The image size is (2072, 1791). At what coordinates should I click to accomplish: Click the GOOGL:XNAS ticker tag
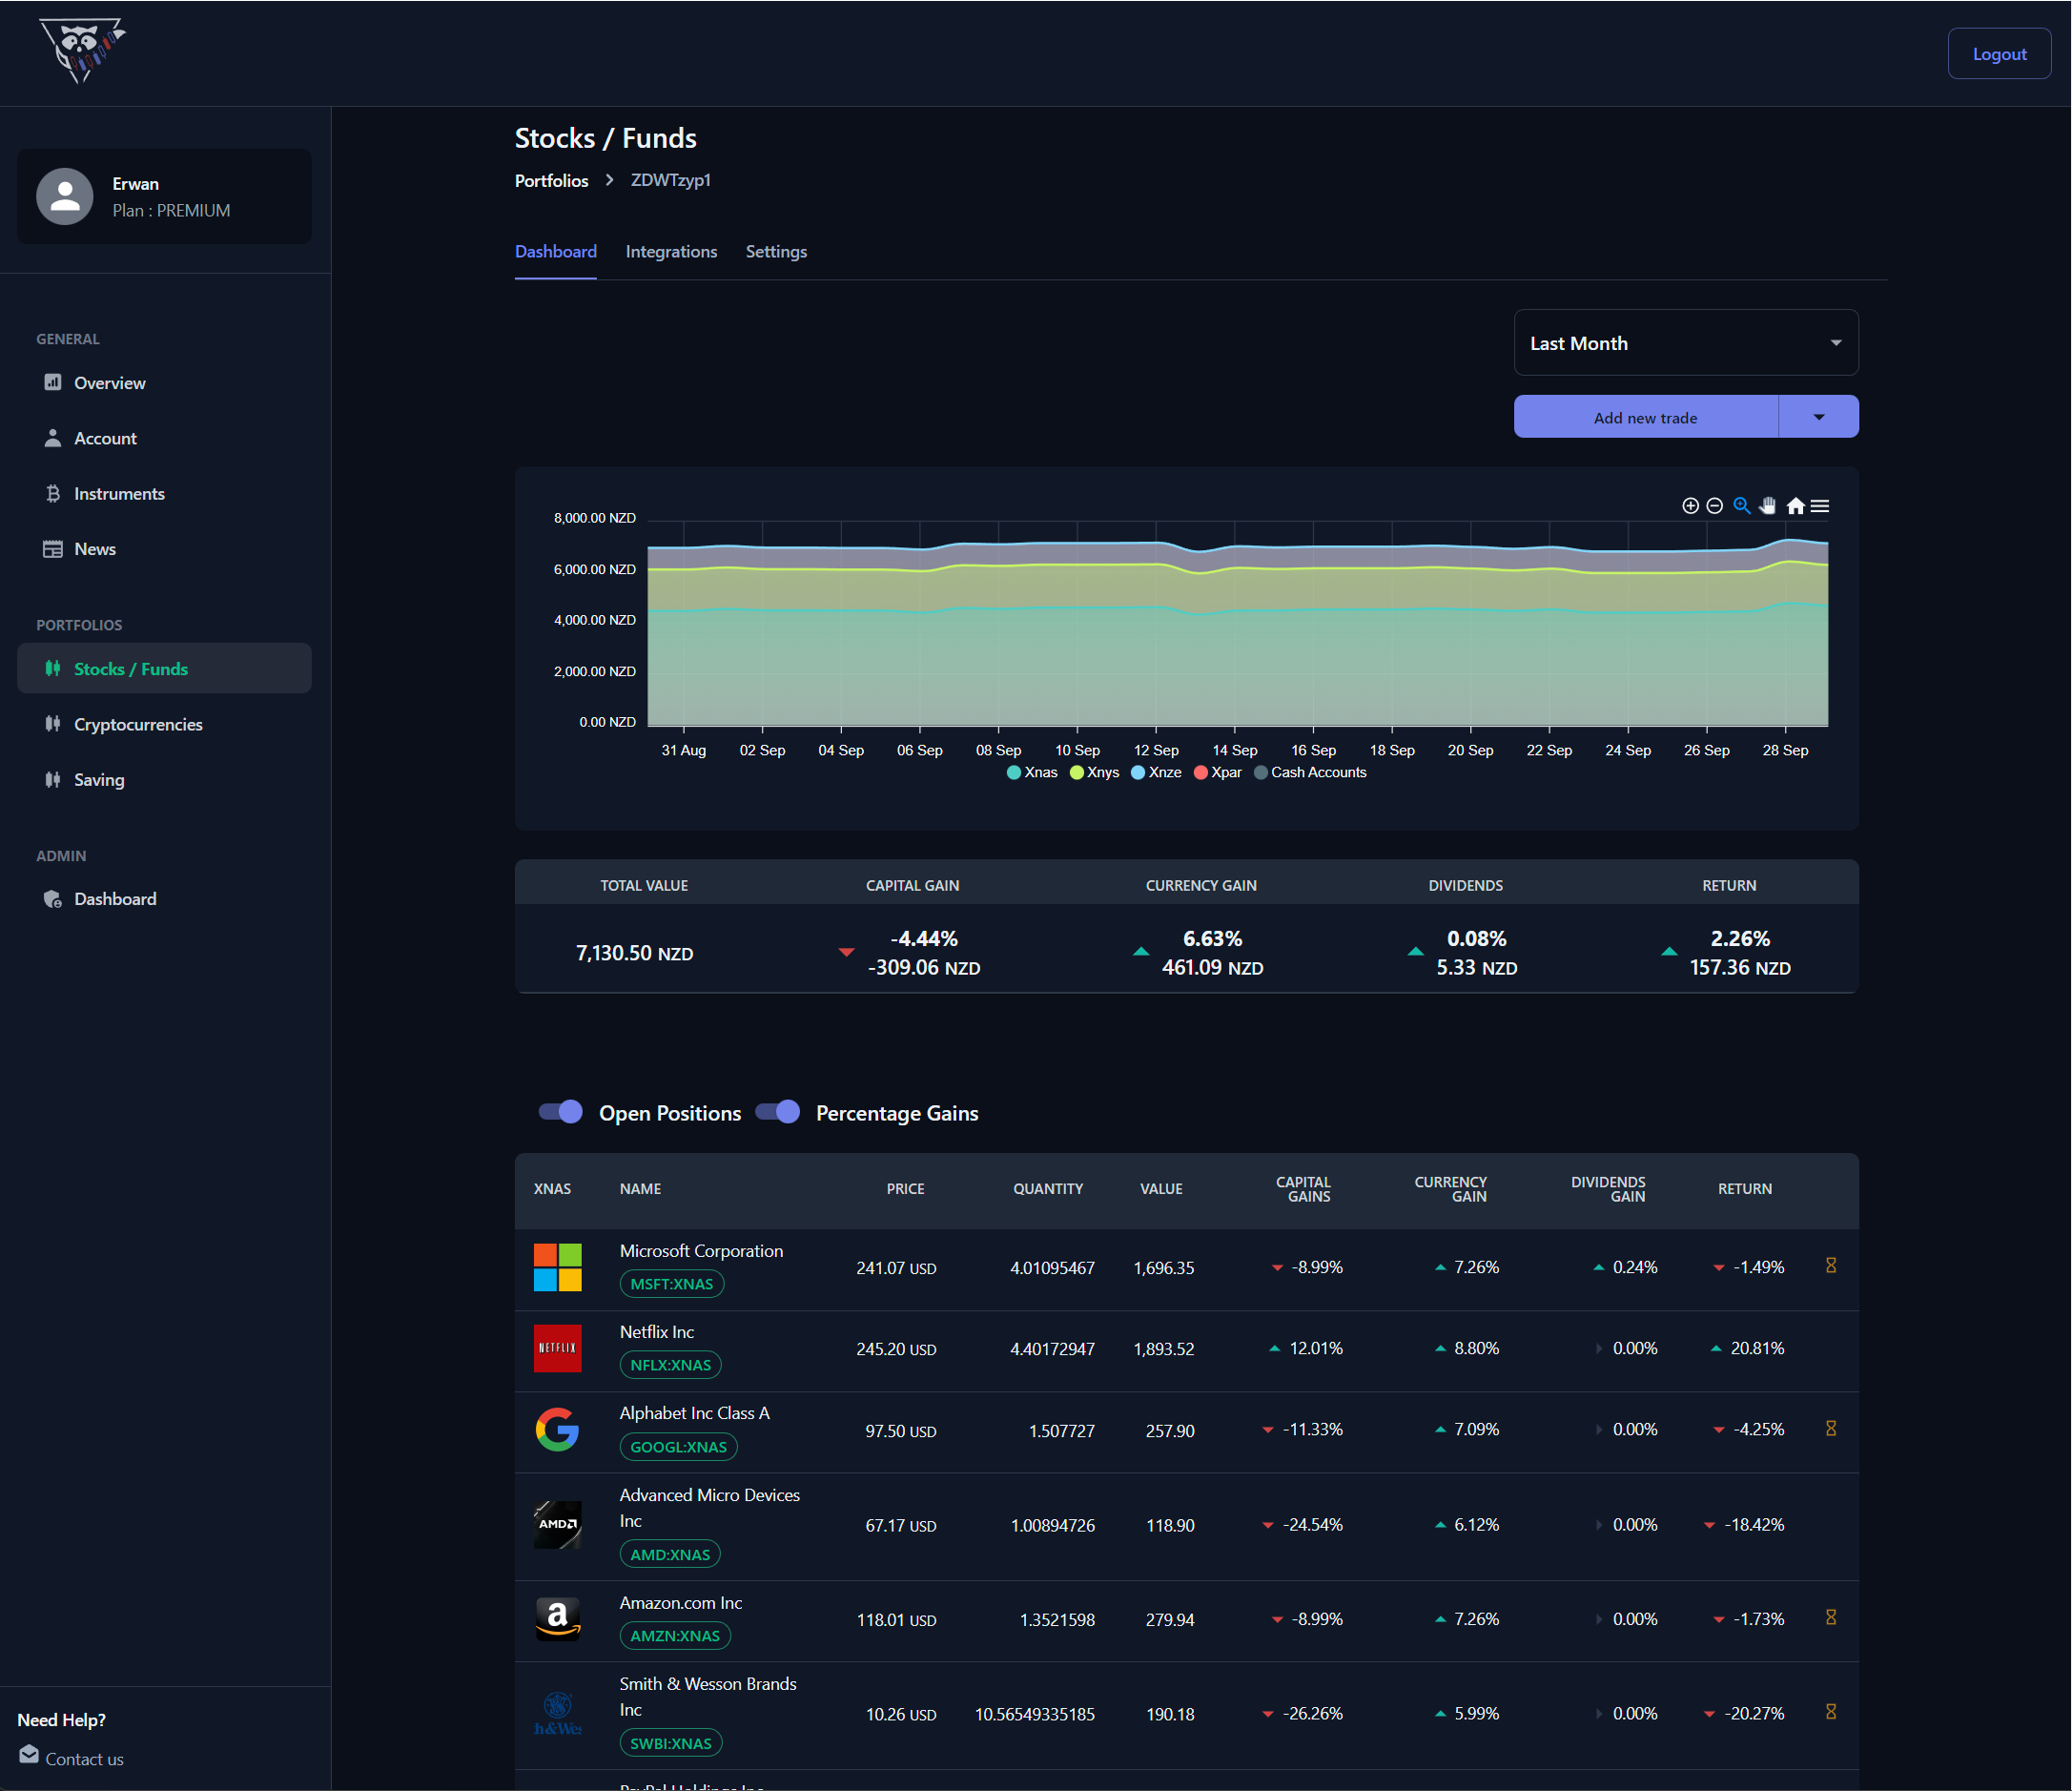point(678,1447)
